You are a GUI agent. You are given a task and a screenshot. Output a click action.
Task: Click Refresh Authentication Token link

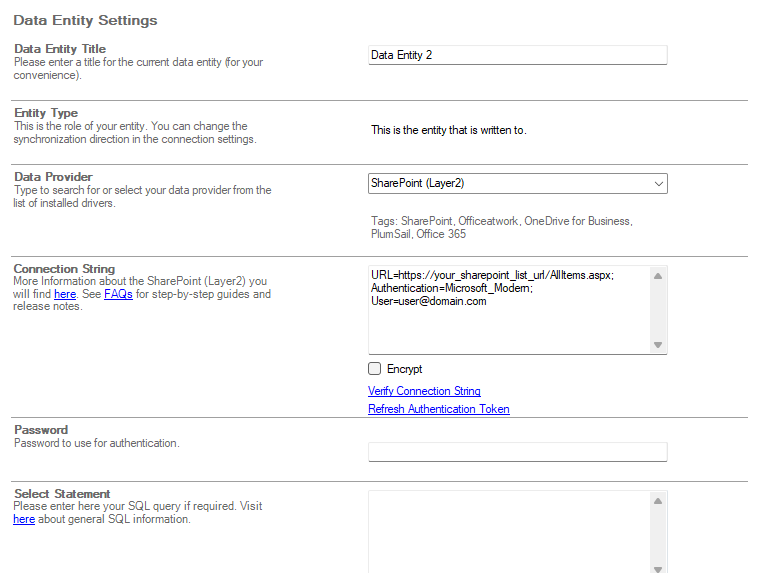coord(439,409)
